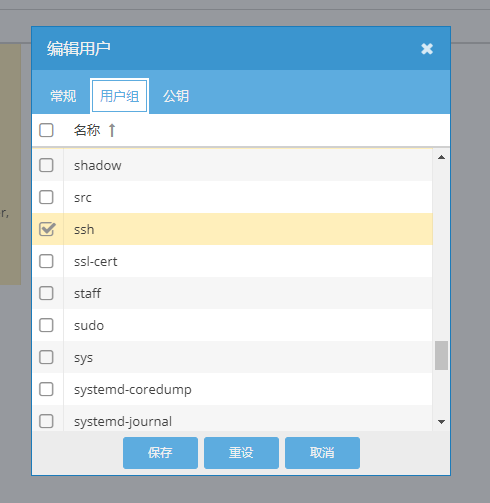Check the ssl-cert group checkbox

(46, 261)
